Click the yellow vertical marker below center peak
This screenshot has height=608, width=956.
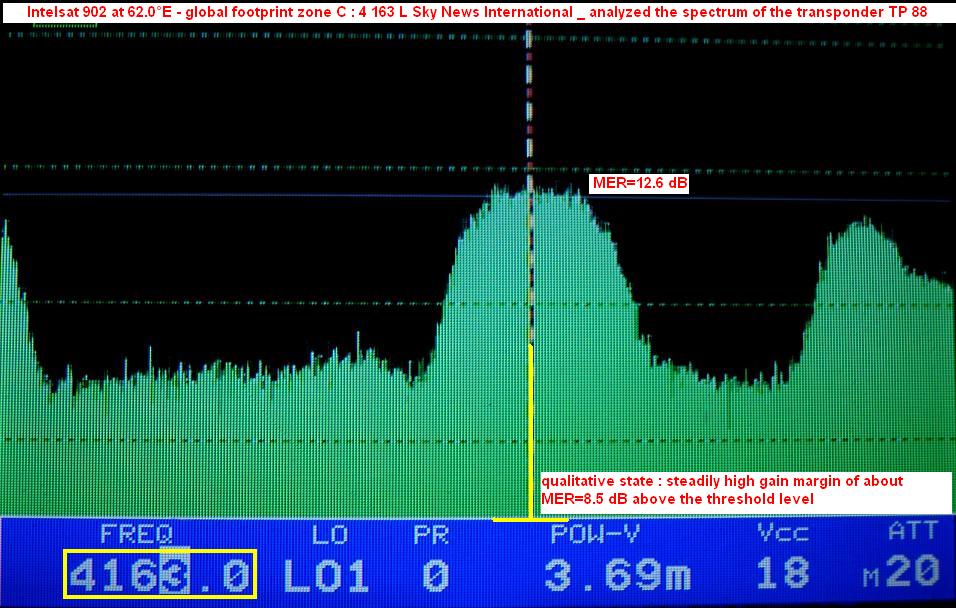[x=531, y=430]
